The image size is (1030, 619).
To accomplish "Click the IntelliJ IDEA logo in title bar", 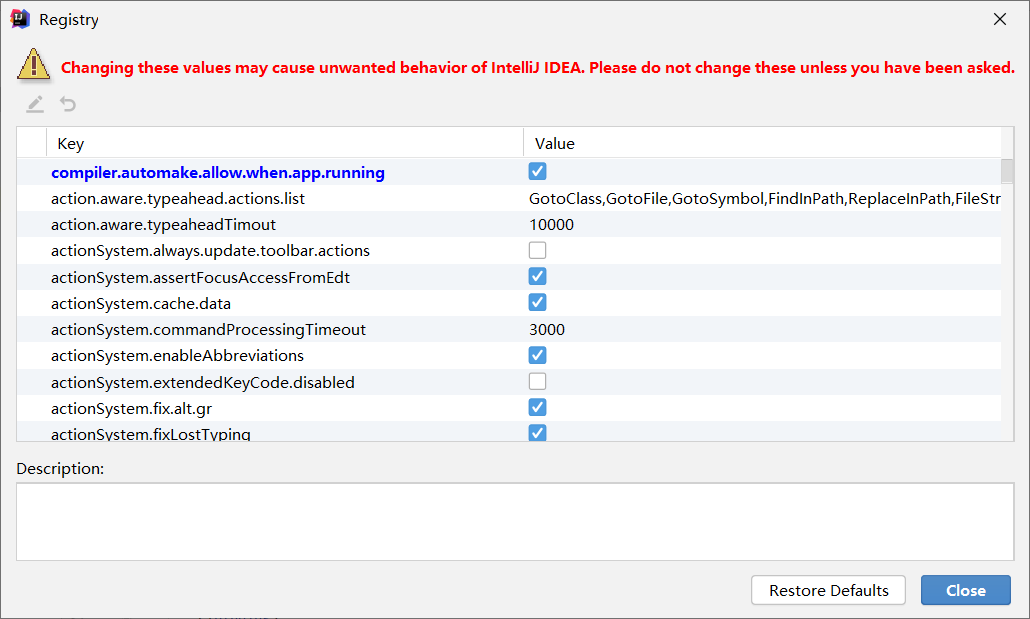I will 20,19.
